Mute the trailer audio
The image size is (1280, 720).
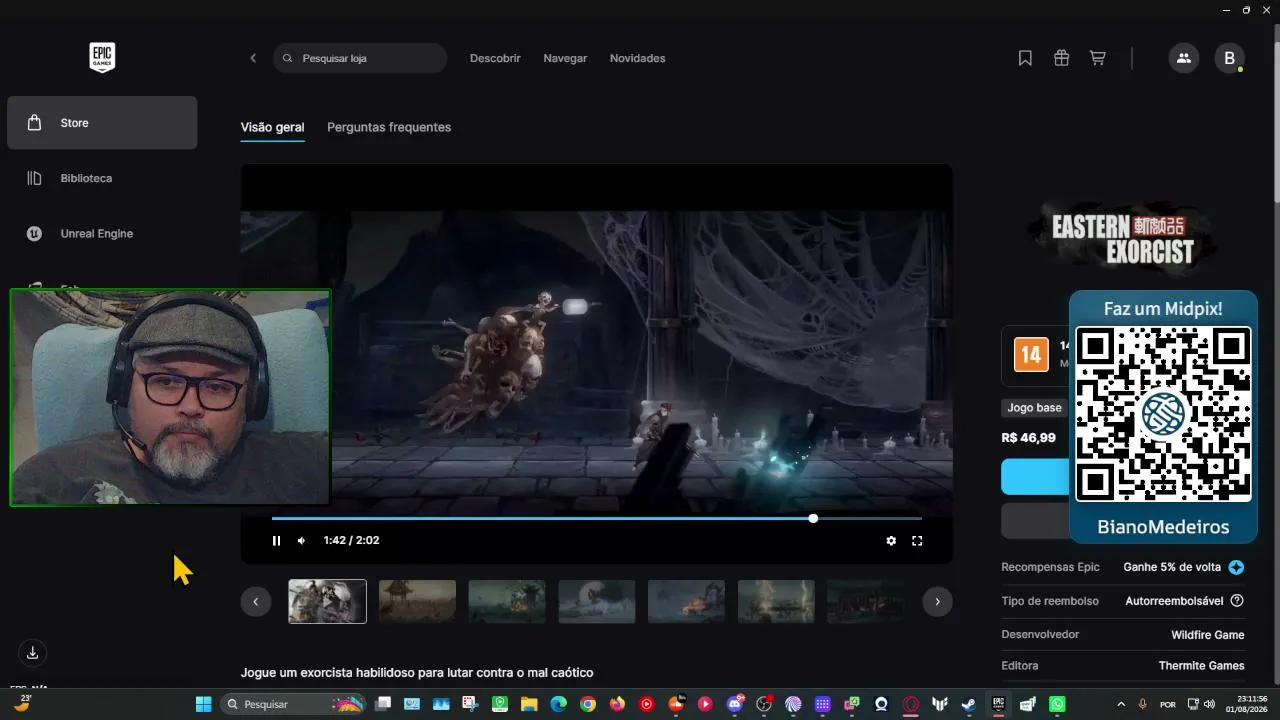(302, 541)
